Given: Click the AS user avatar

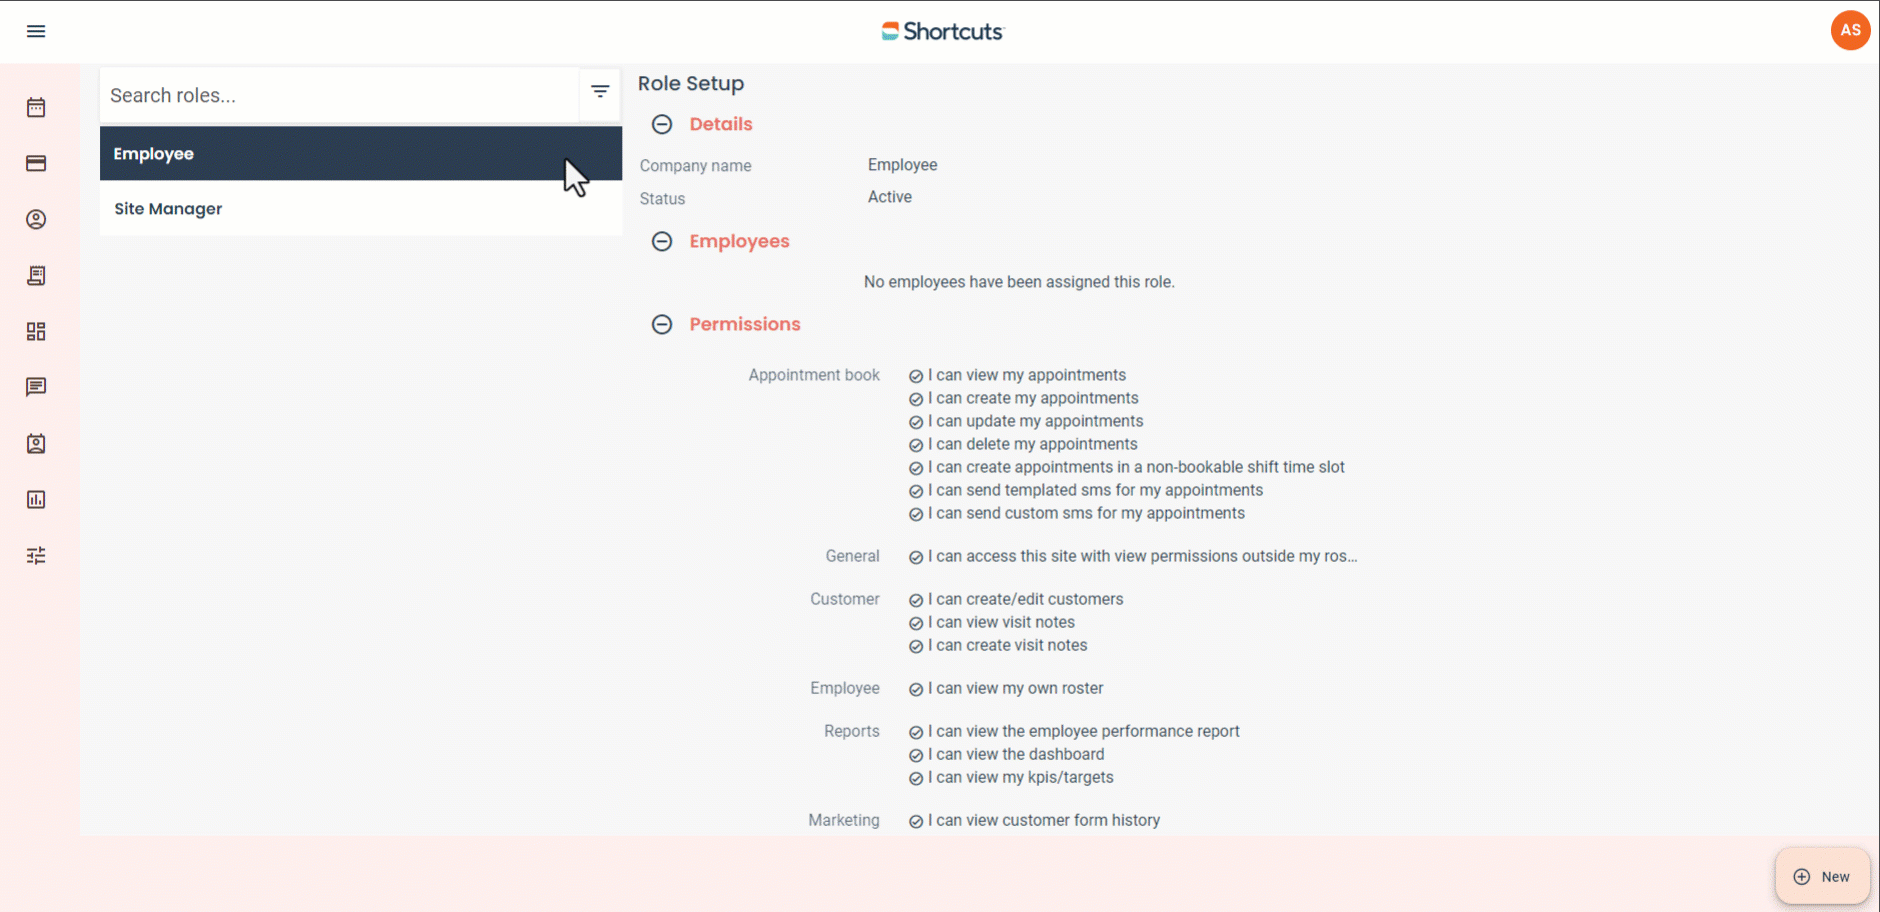Looking at the screenshot, I should pos(1850,30).
